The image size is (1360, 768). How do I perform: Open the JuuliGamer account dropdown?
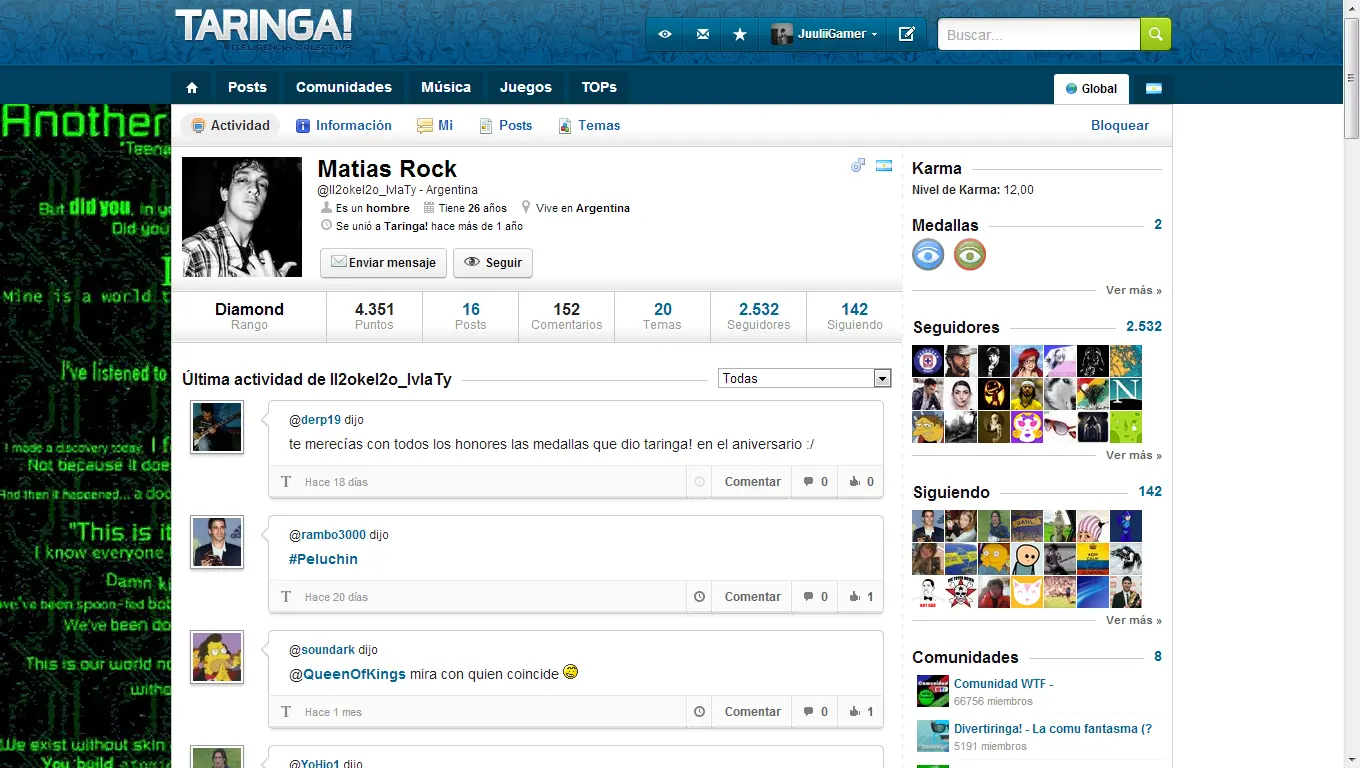point(824,34)
